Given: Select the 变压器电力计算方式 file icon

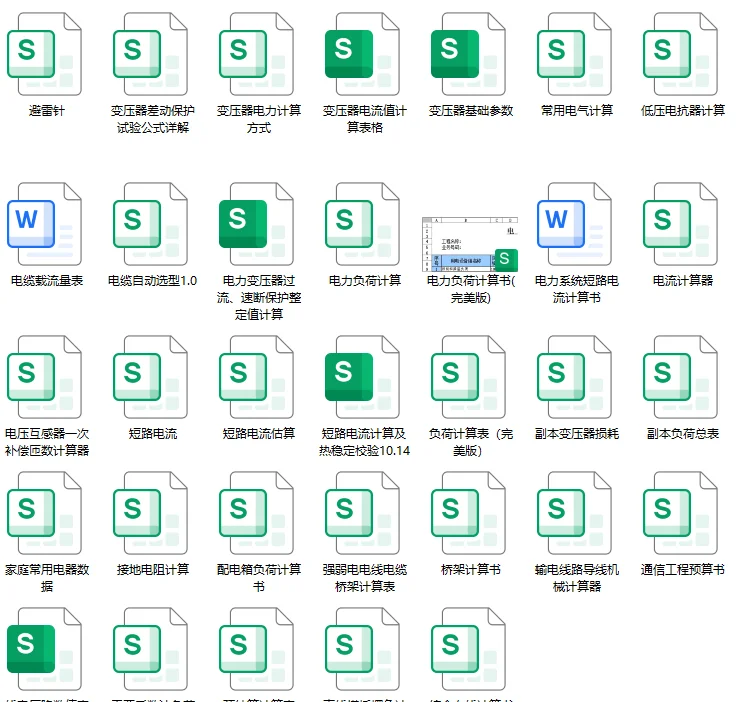Looking at the screenshot, I should click(x=257, y=54).
